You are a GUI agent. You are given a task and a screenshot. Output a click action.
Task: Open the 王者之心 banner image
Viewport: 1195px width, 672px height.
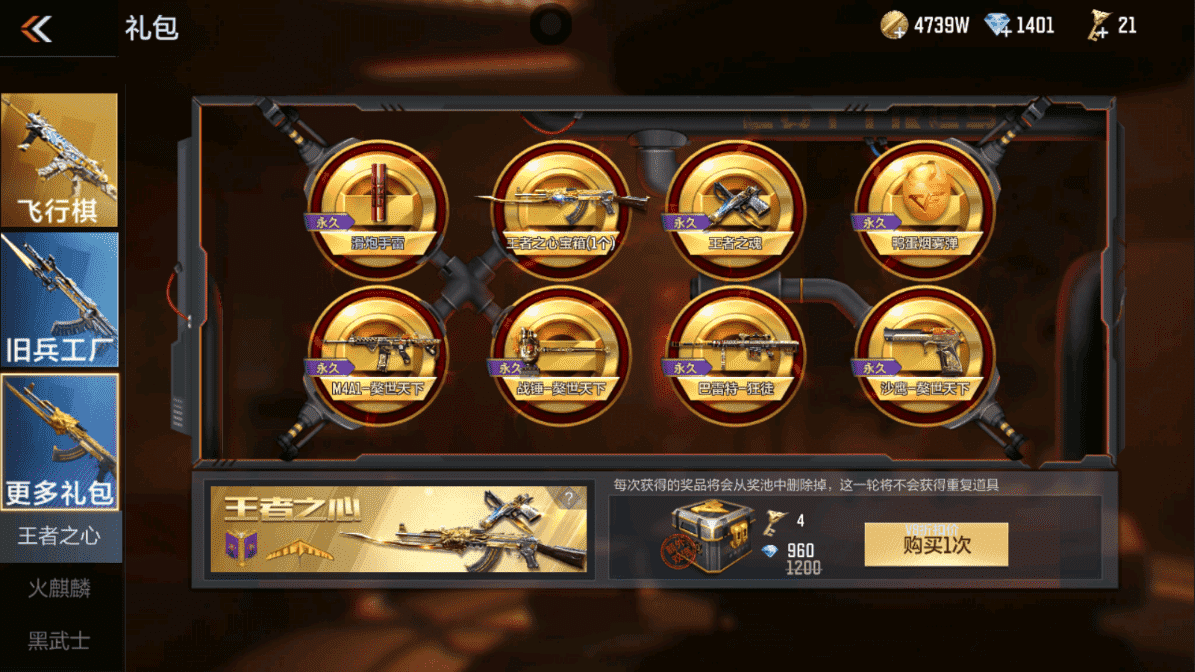399,529
